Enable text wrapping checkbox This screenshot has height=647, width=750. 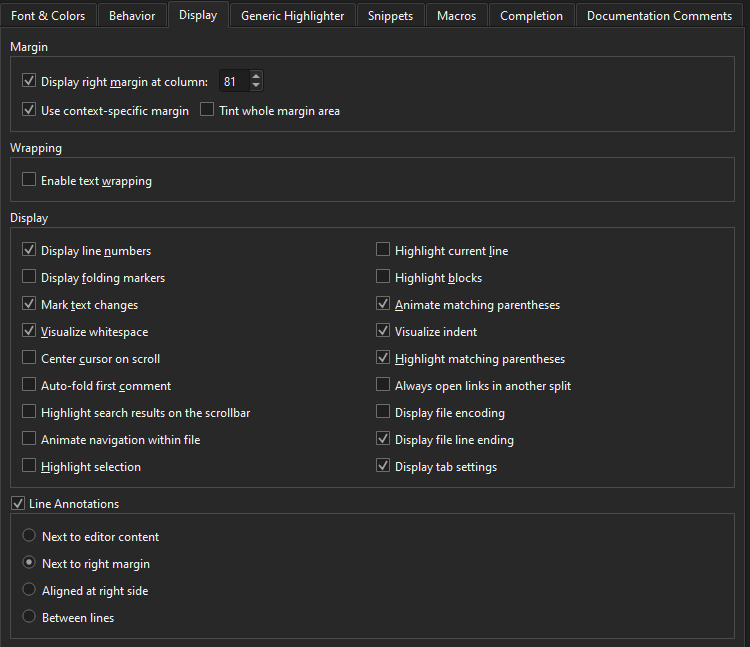tap(29, 181)
